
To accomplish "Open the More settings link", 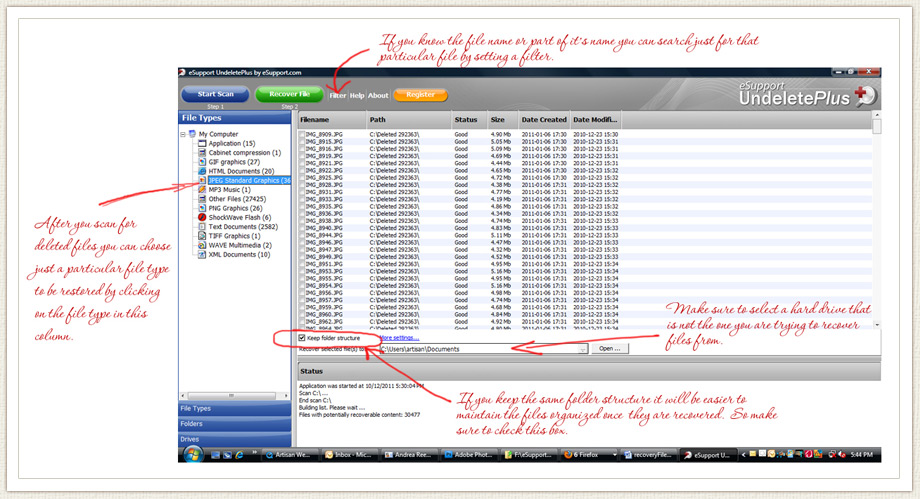I will pyautogui.click(x=399, y=338).
